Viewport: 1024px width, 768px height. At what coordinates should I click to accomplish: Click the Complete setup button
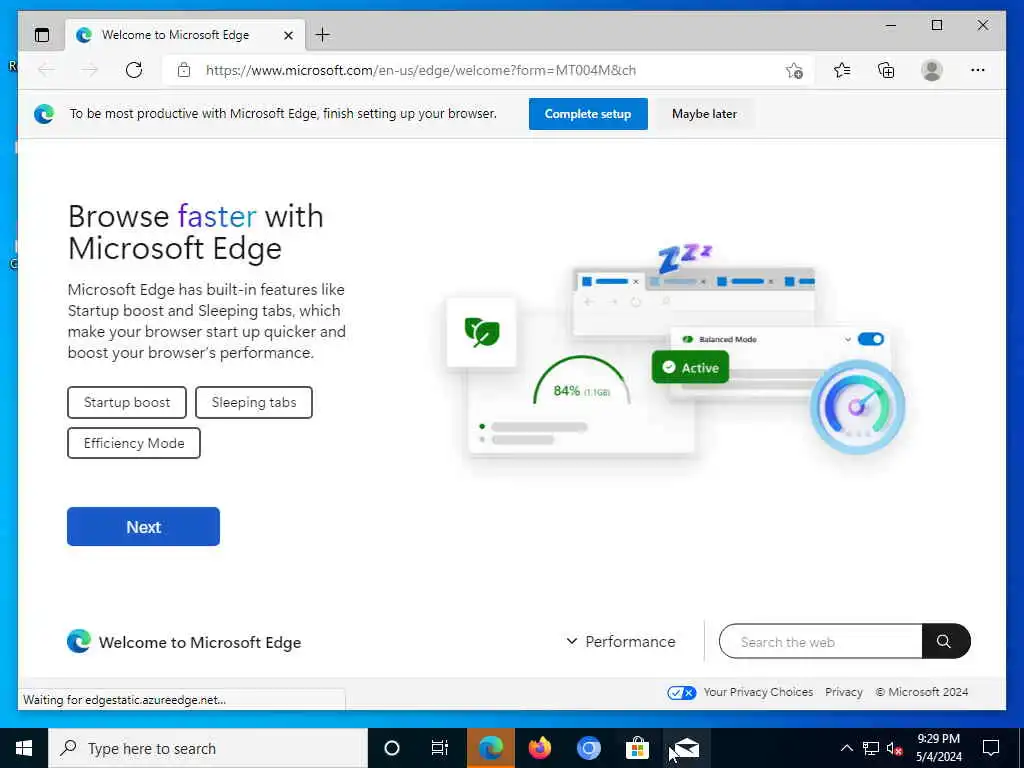point(588,114)
